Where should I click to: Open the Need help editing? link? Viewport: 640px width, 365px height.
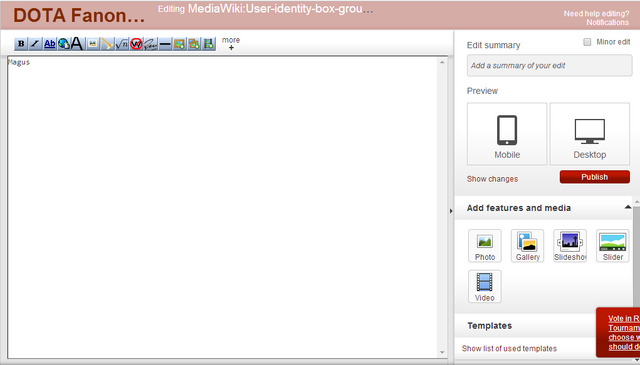click(x=596, y=13)
